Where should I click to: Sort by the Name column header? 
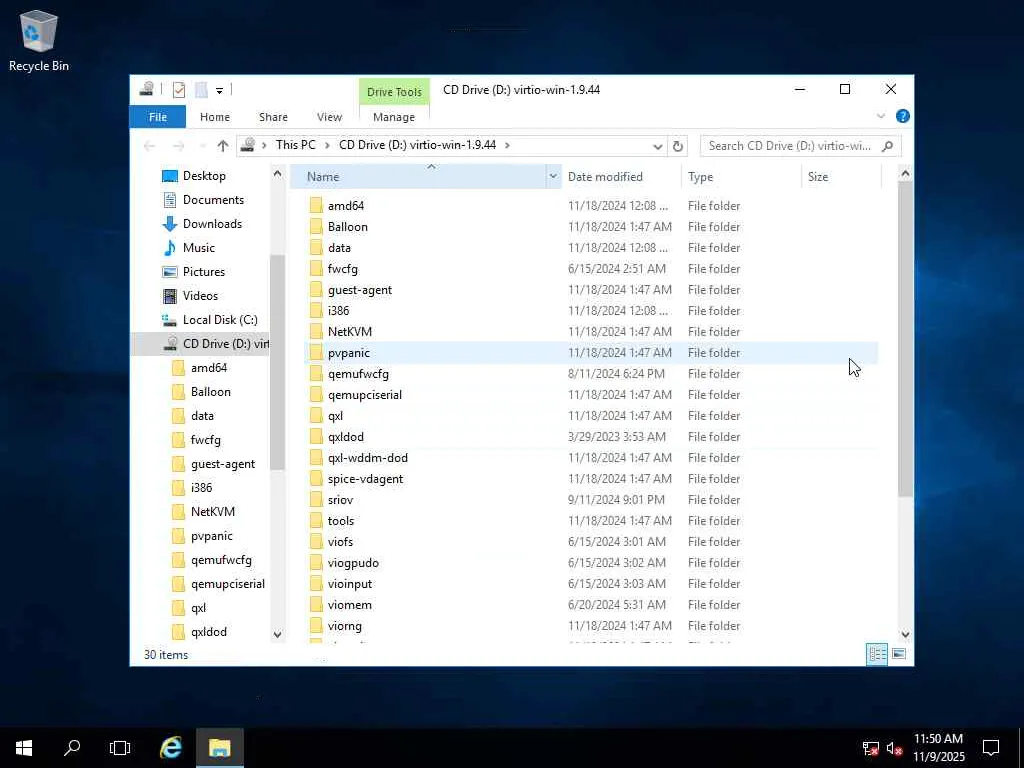click(x=418, y=176)
